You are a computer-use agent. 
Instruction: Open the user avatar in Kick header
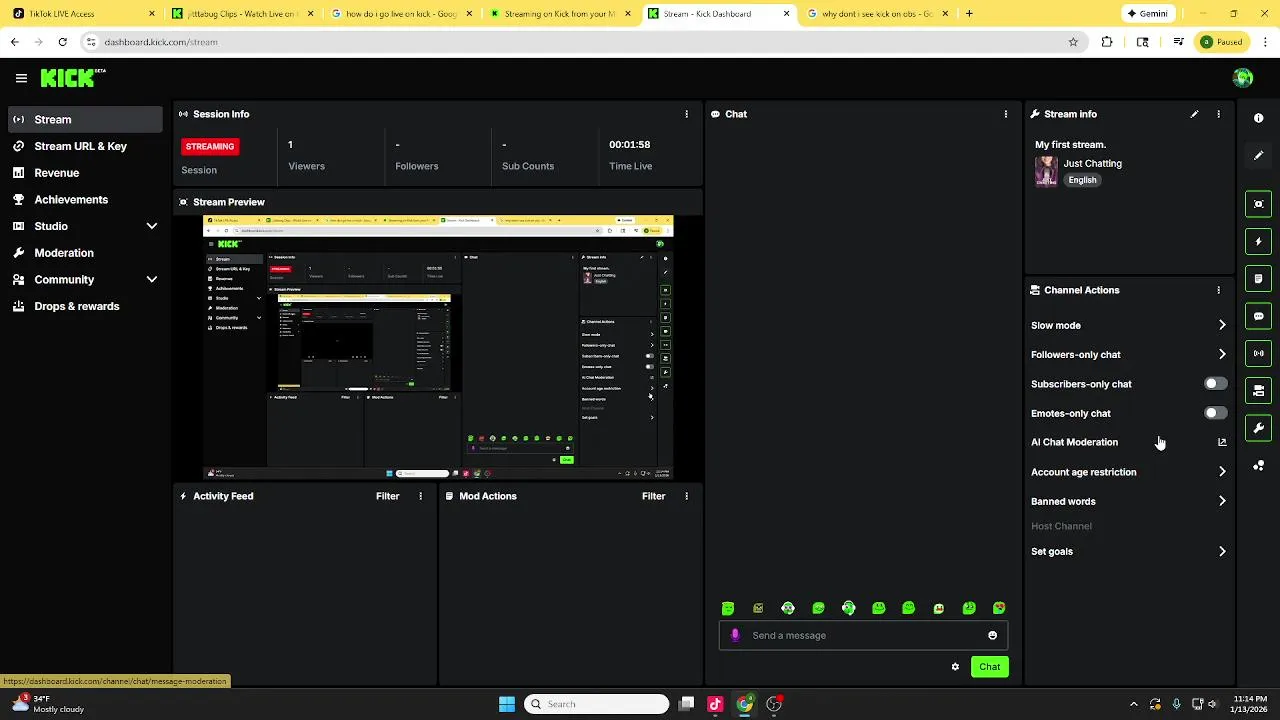(x=1243, y=78)
